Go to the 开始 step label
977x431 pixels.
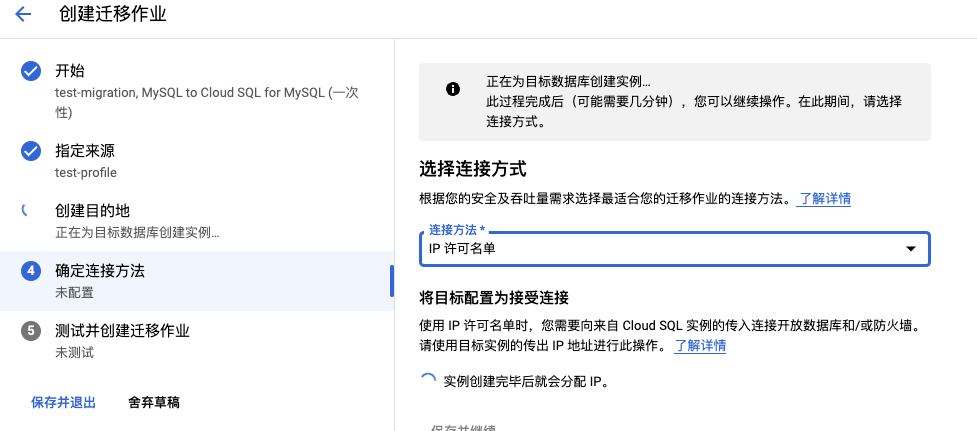point(70,71)
